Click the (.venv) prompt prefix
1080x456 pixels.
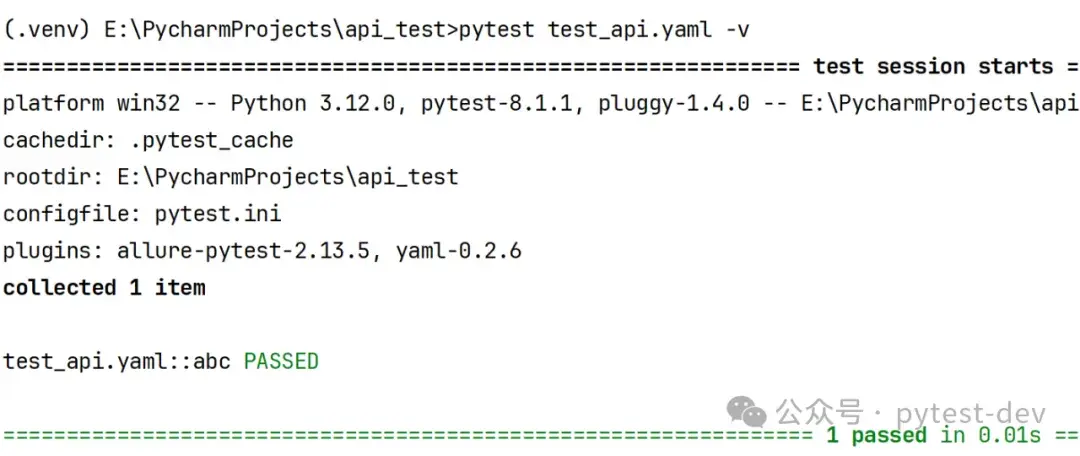pos(47,29)
